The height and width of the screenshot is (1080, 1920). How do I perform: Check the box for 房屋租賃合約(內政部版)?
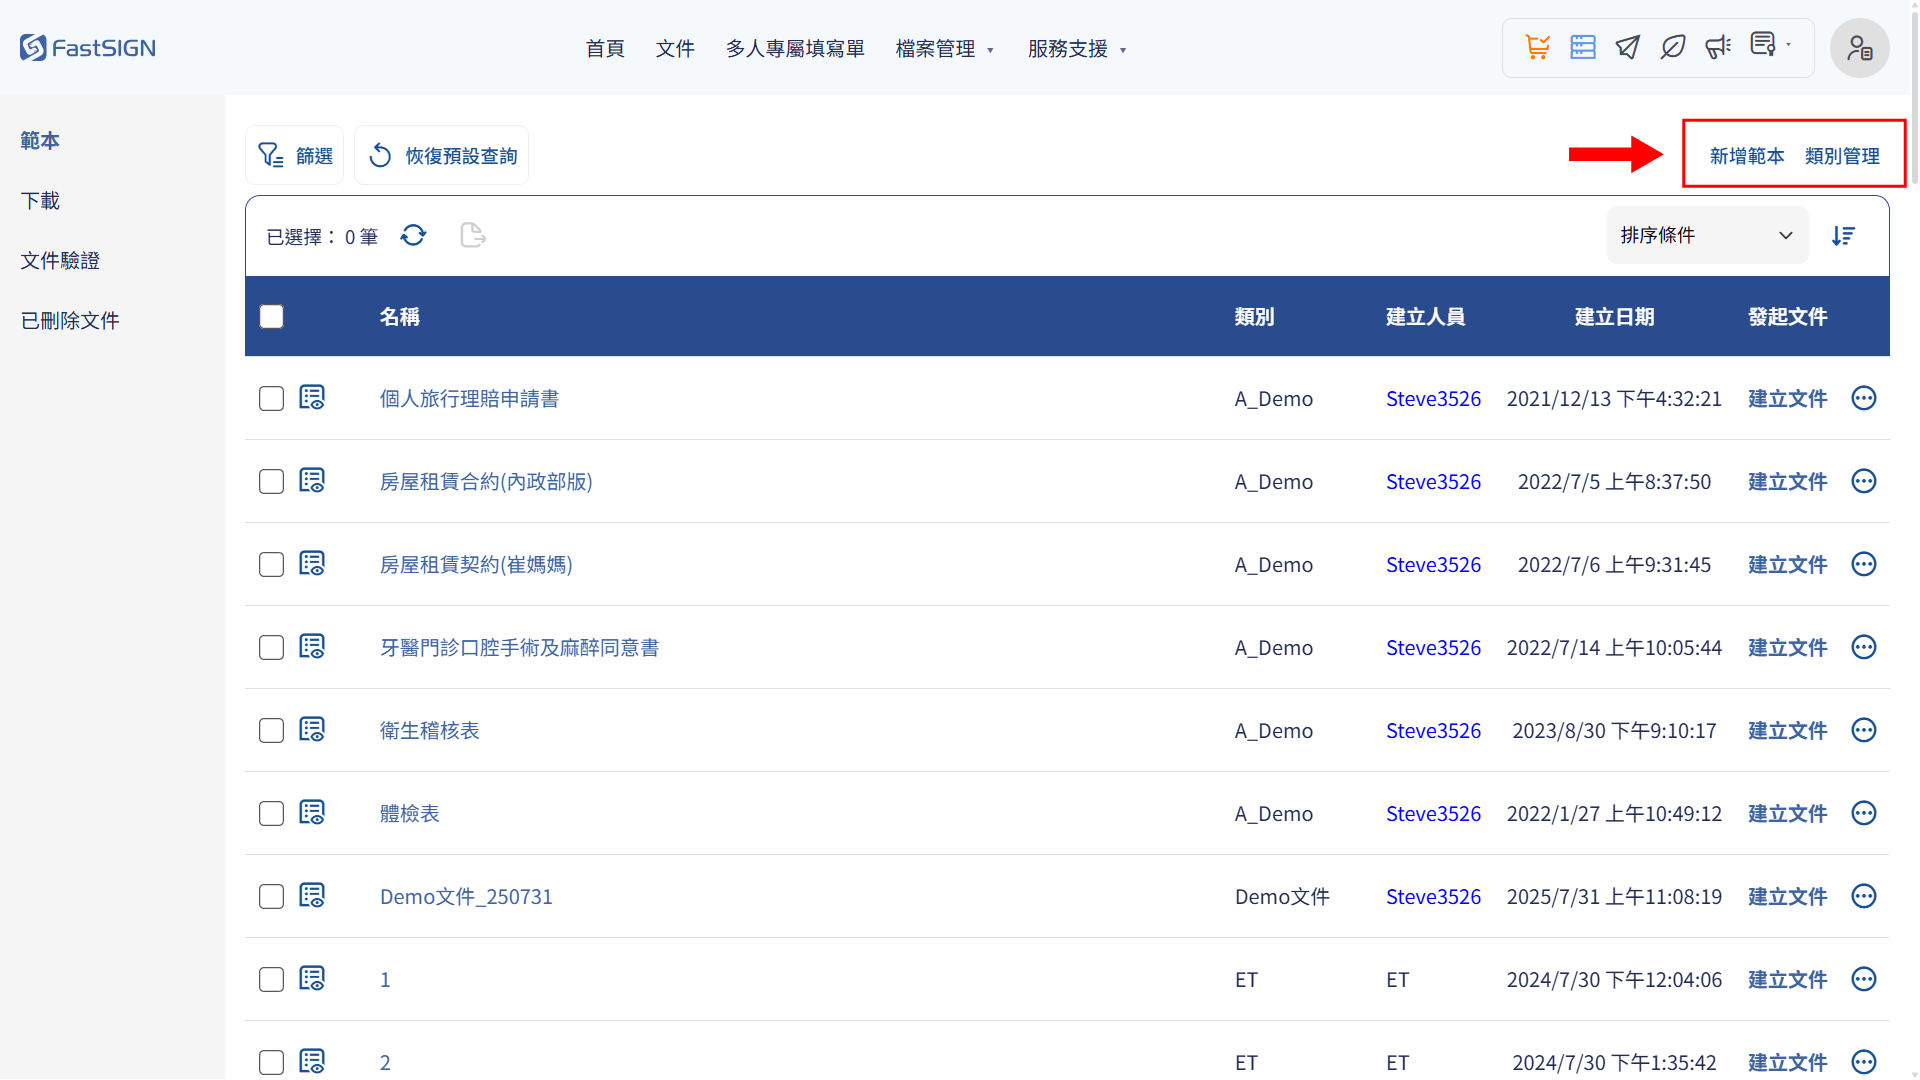click(x=271, y=481)
